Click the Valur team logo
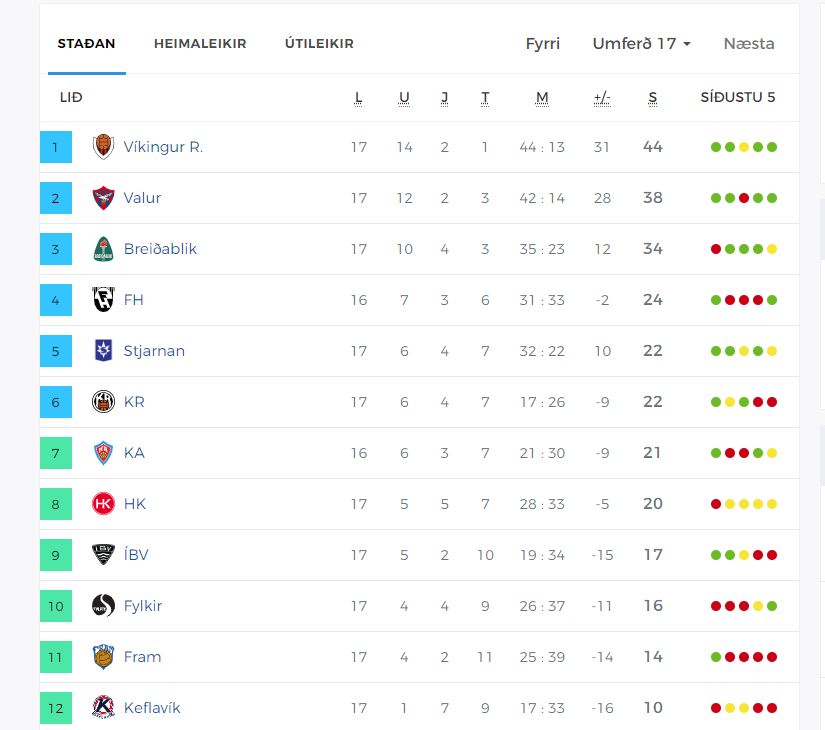Image resolution: width=825 pixels, height=730 pixels. click(x=103, y=198)
